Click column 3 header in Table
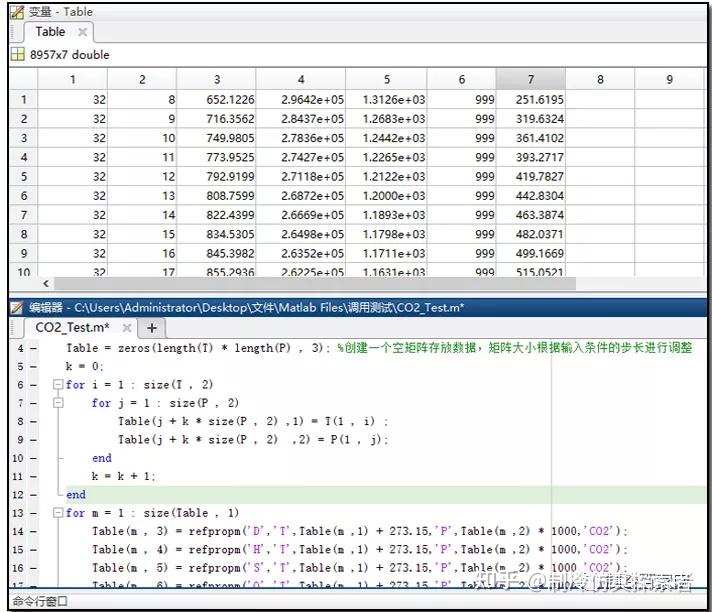The image size is (712, 612). 216,79
